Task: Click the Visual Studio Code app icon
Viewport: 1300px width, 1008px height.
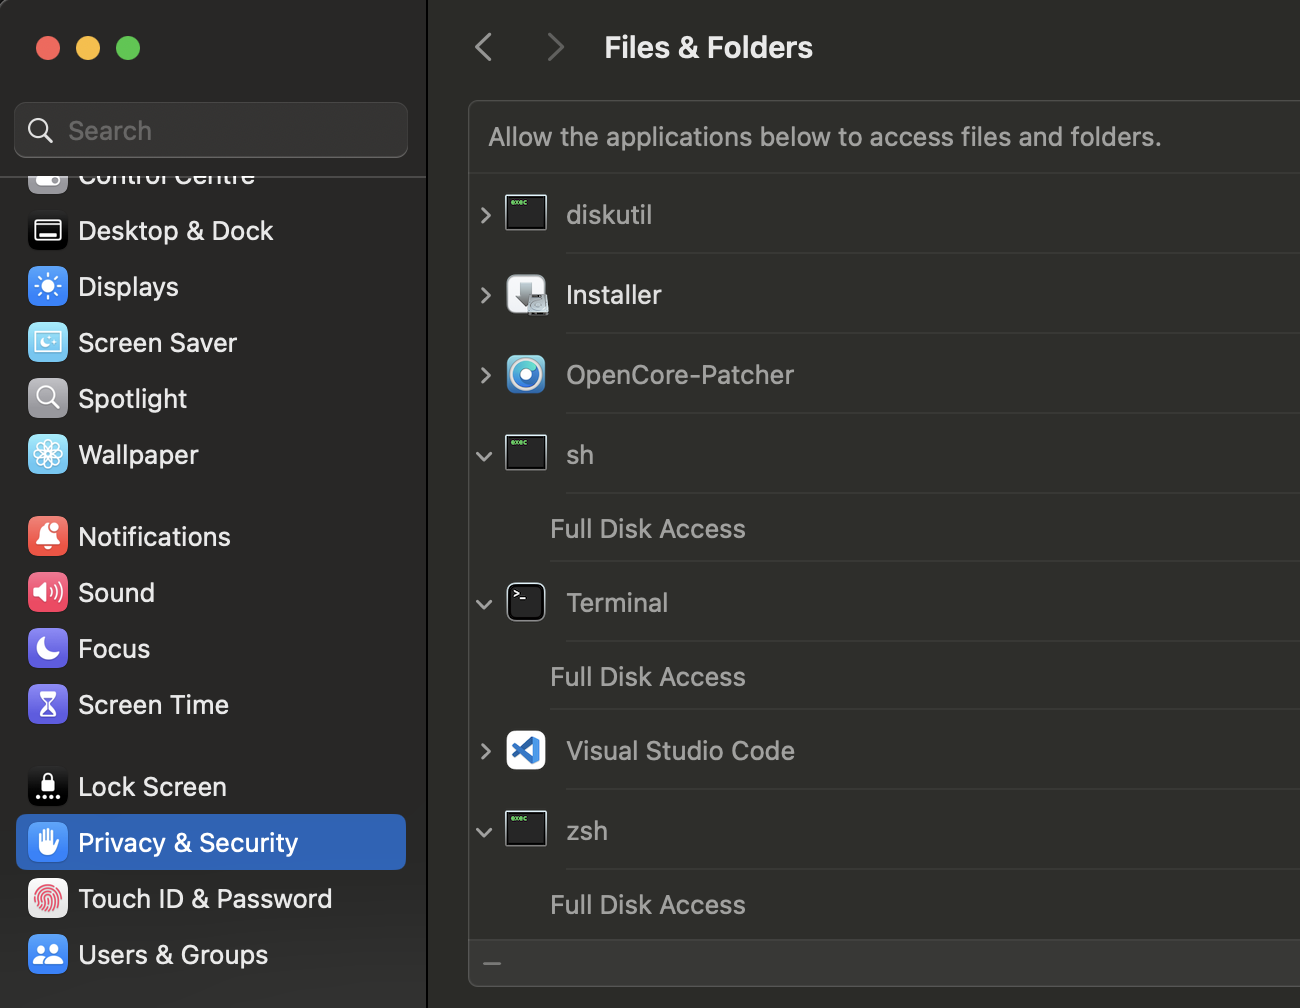Action: point(526,750)
